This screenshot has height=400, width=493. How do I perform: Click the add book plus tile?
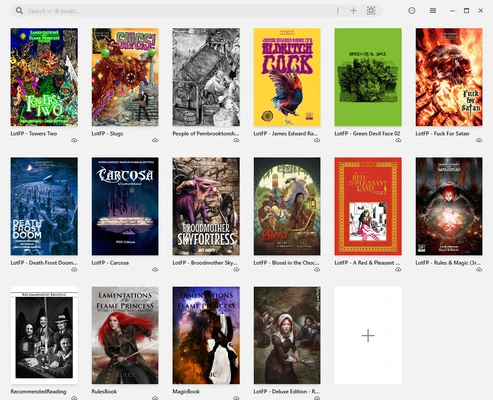pyautogui.click(x=368, y=335)
